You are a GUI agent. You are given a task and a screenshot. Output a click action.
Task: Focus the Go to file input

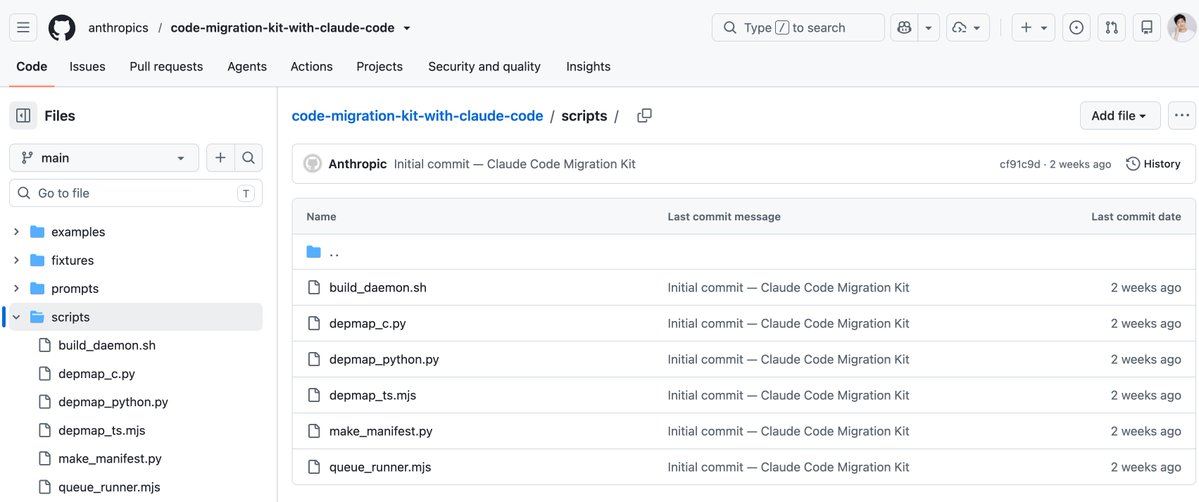(x=135, y=193)
